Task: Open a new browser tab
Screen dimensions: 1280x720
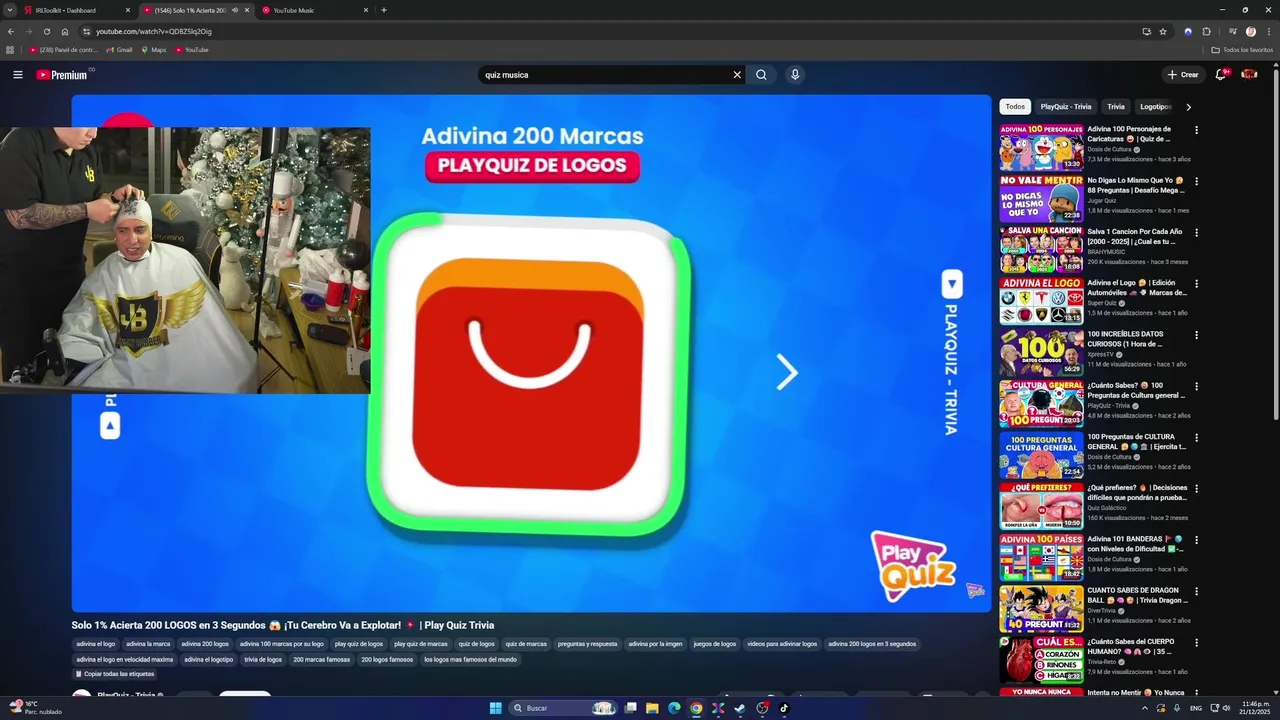Action: [384, 10]
